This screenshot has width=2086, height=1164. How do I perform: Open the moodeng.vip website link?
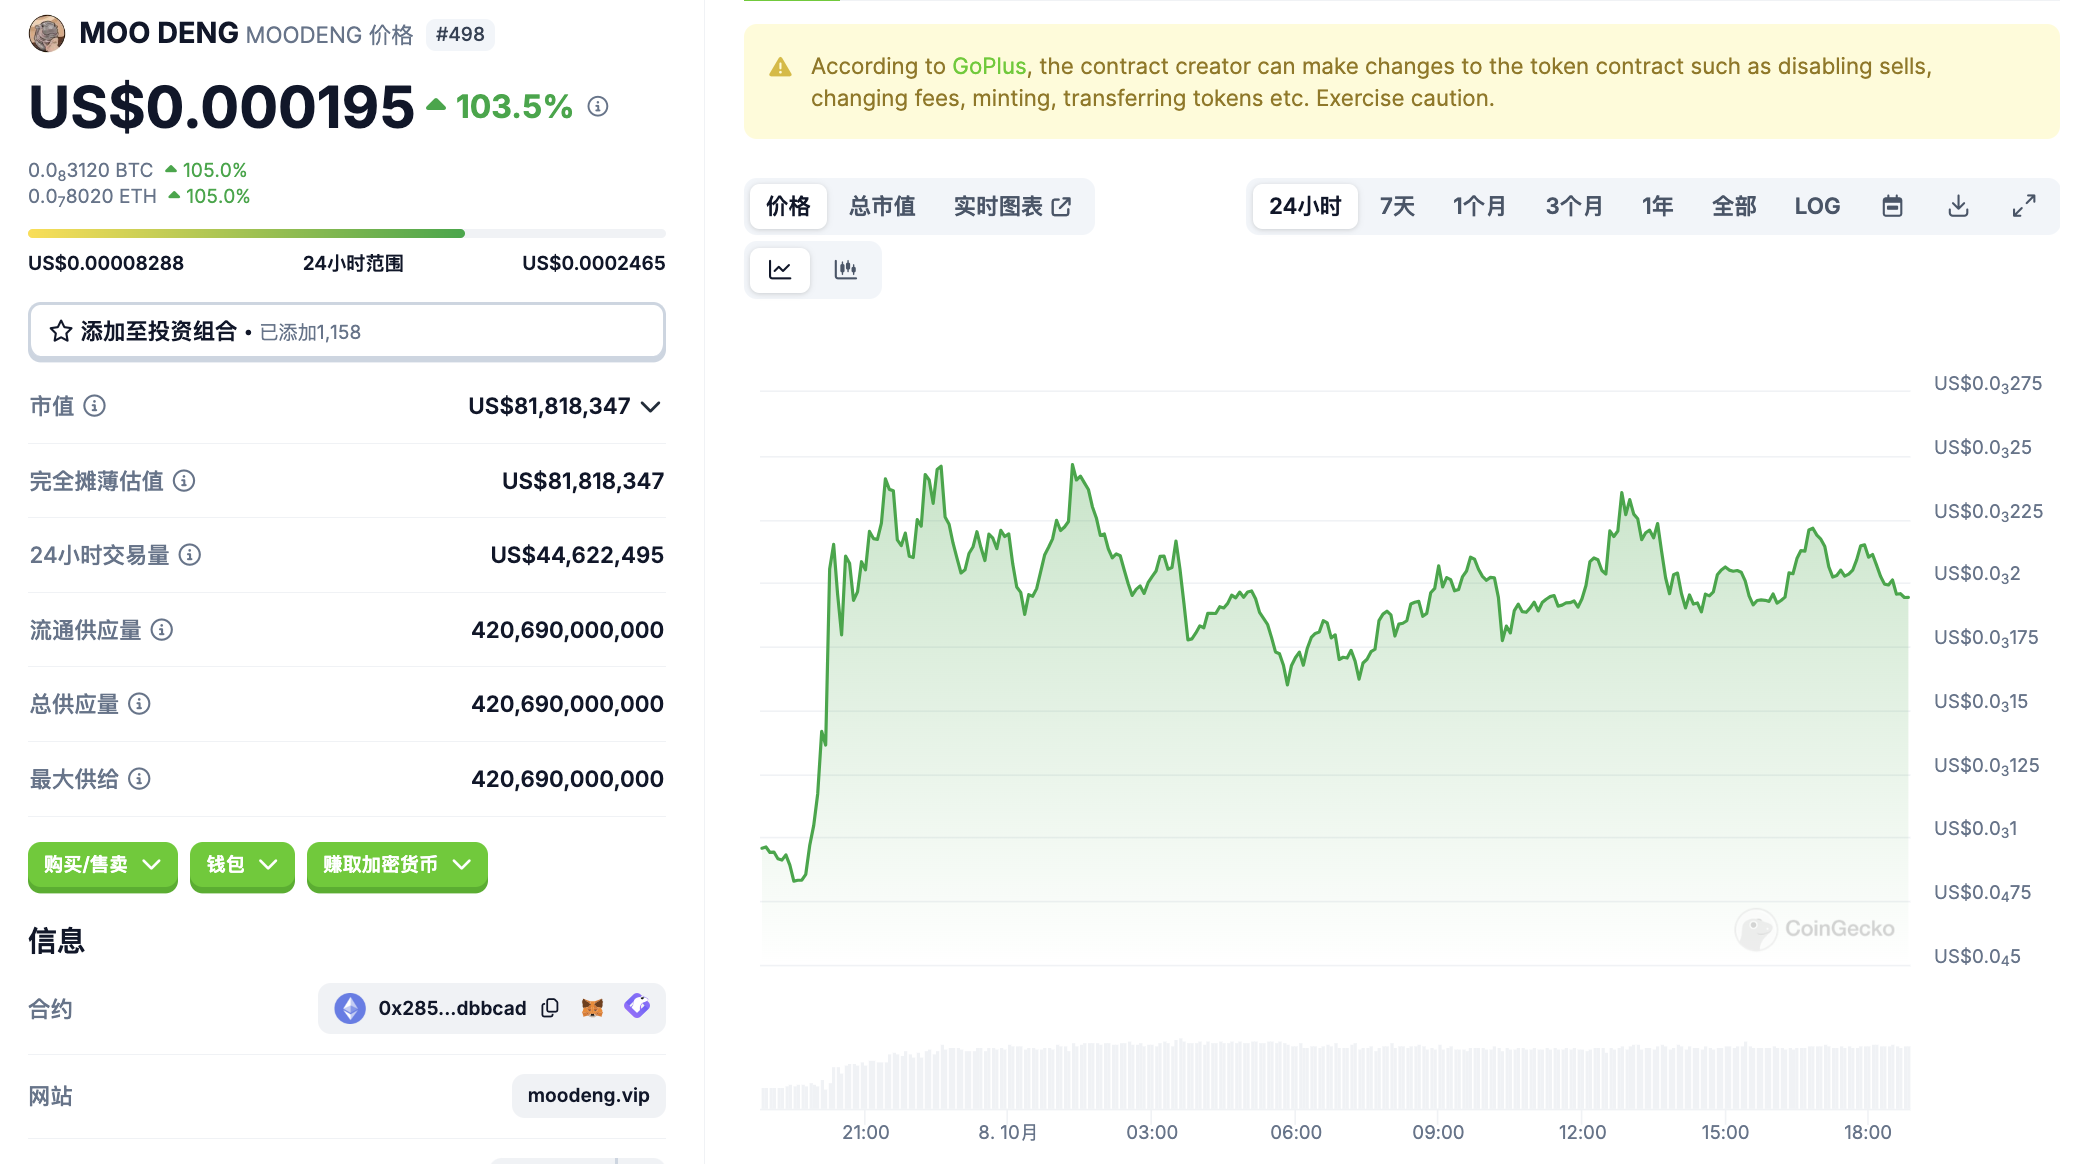588,1095
